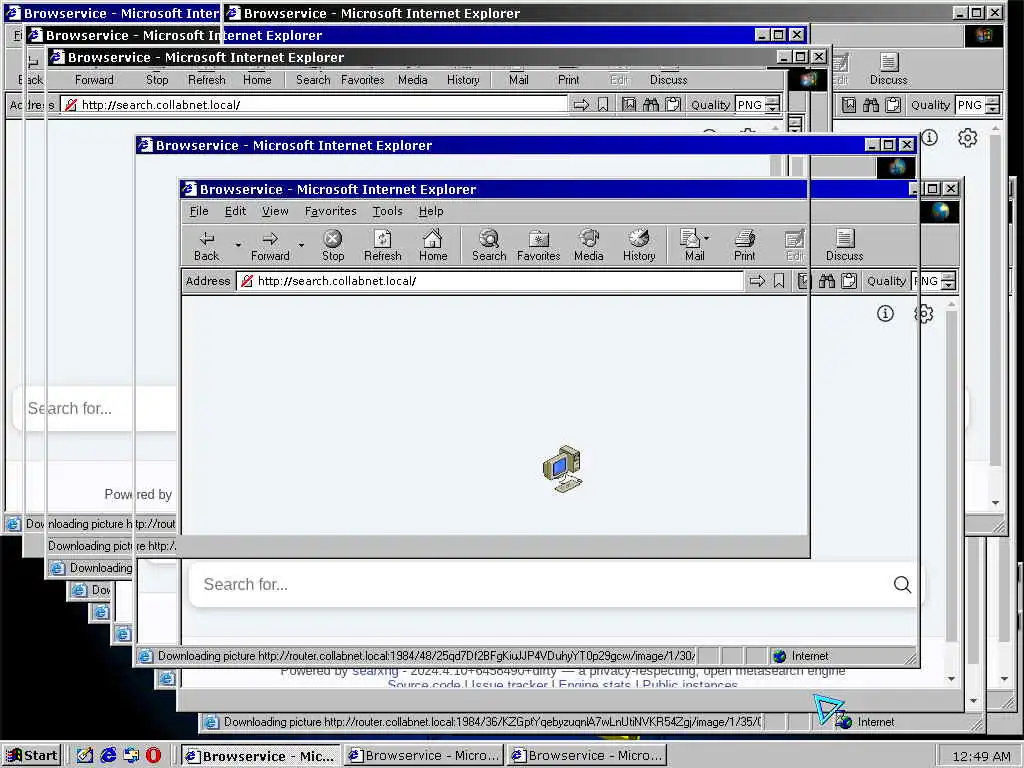Click status text with router.collabnet.local:1984/48 URL
Screen dimensions: 1024x768
point(426,656)
